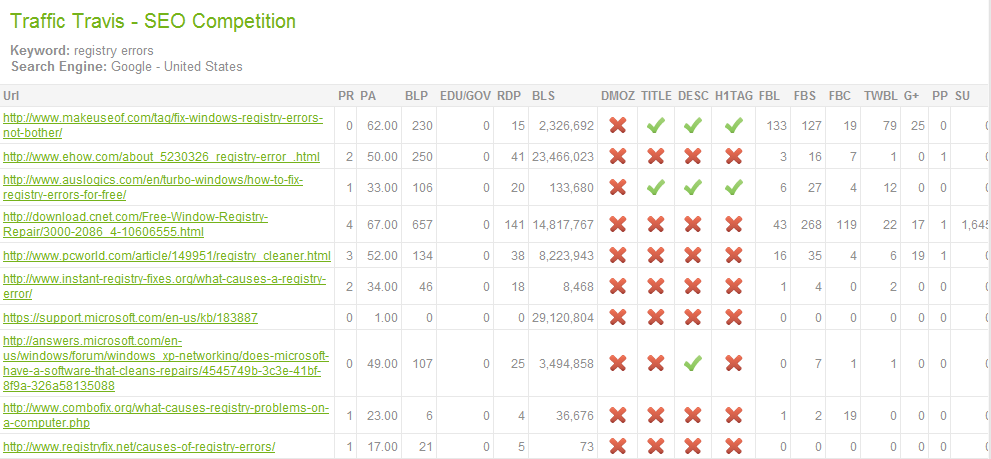Click the H1TAG green check in makeuseof row
Screen dimensions: 991x459
(x=733, y=125)
